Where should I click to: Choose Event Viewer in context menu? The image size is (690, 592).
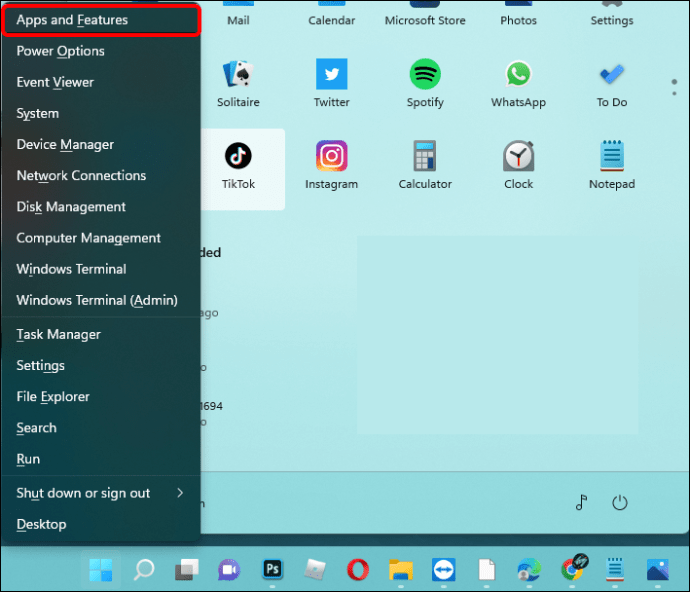[x=101, y=82]
